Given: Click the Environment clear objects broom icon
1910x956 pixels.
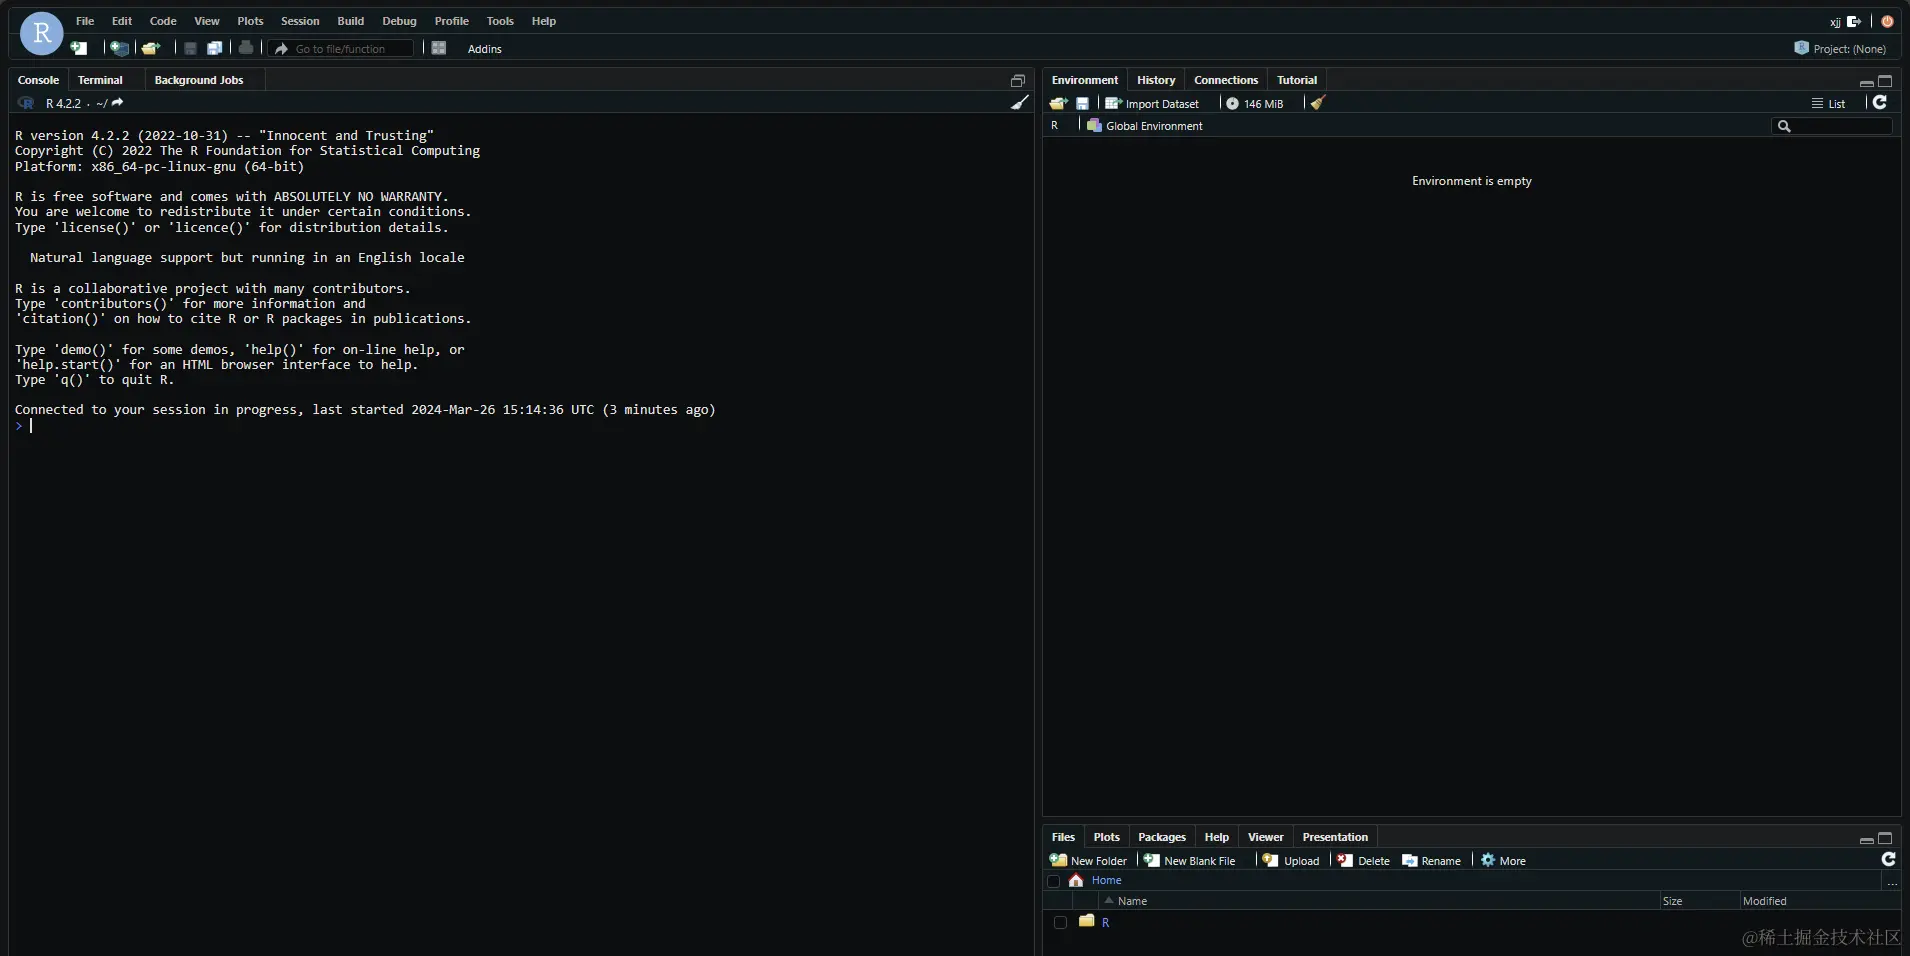Looking at the screenshot, I should tap(1318, 103).
